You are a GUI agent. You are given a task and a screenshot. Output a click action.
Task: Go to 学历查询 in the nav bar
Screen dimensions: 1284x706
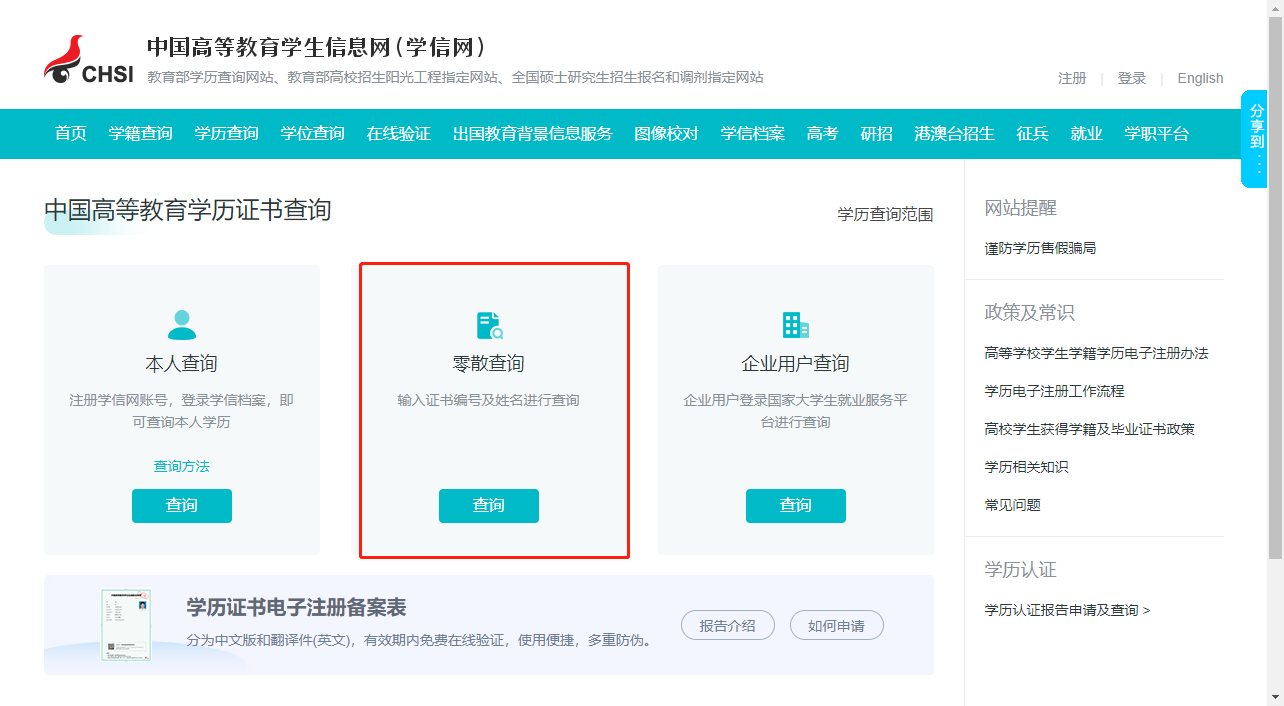click(227, 134)
